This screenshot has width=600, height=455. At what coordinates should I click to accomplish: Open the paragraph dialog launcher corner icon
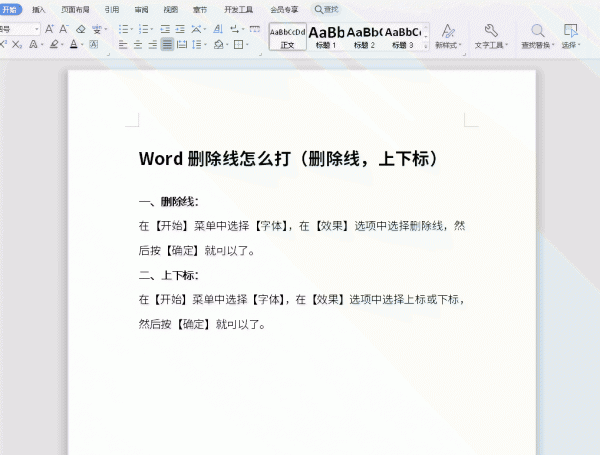(x=261, y=54)
